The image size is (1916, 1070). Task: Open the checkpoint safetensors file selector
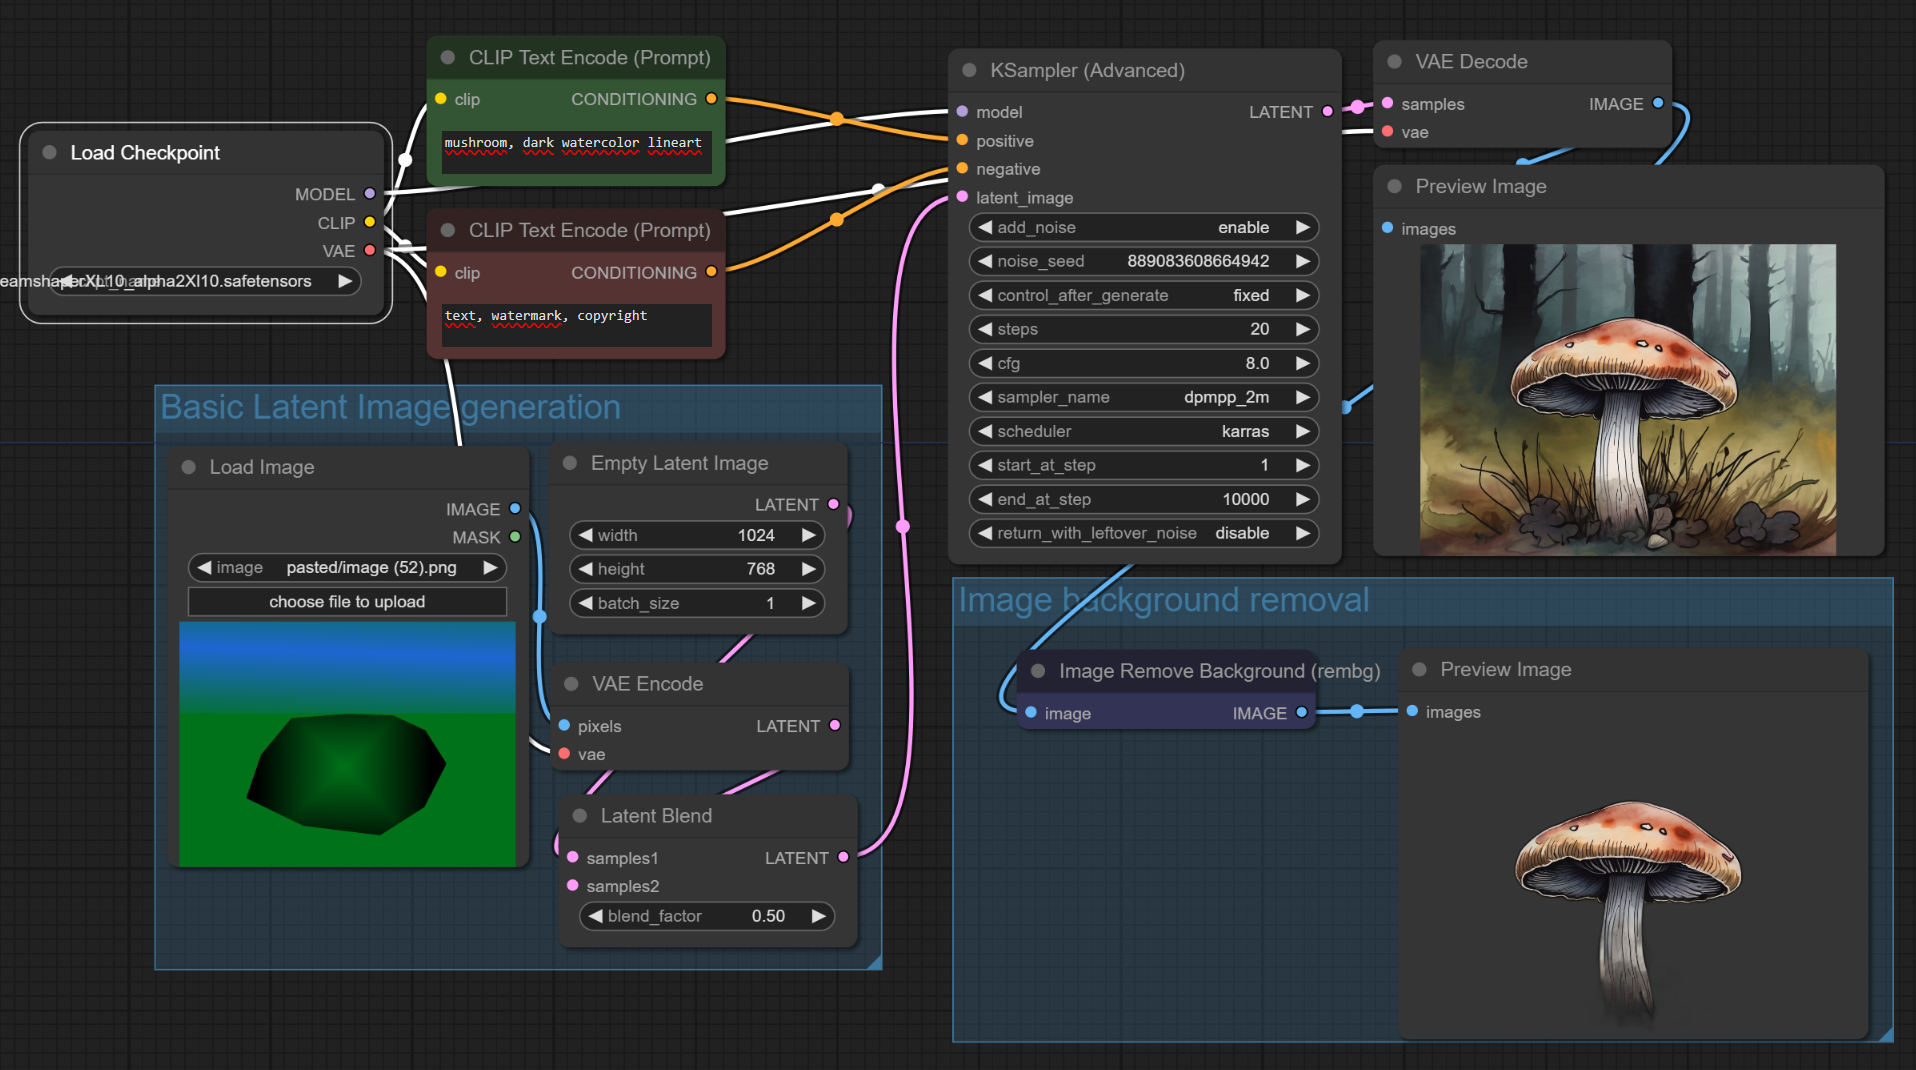205,282
